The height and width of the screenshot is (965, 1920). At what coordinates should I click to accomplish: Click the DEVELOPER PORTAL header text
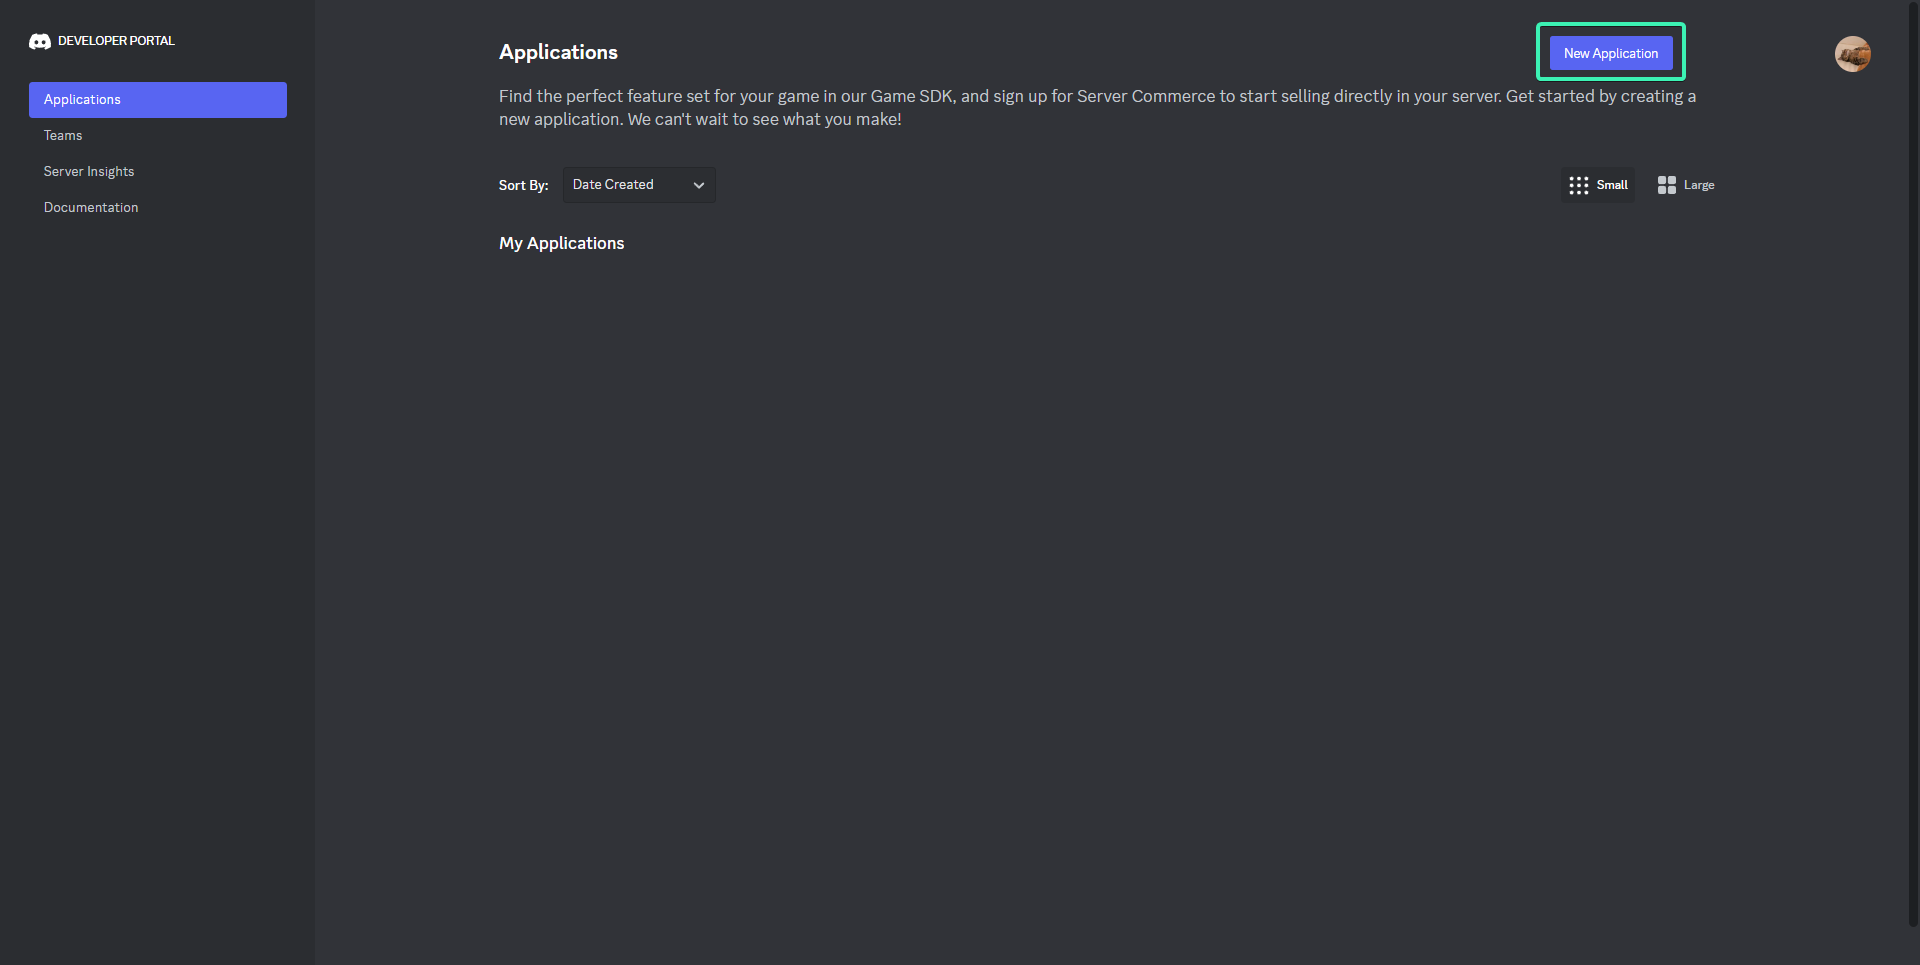(116, 41)
